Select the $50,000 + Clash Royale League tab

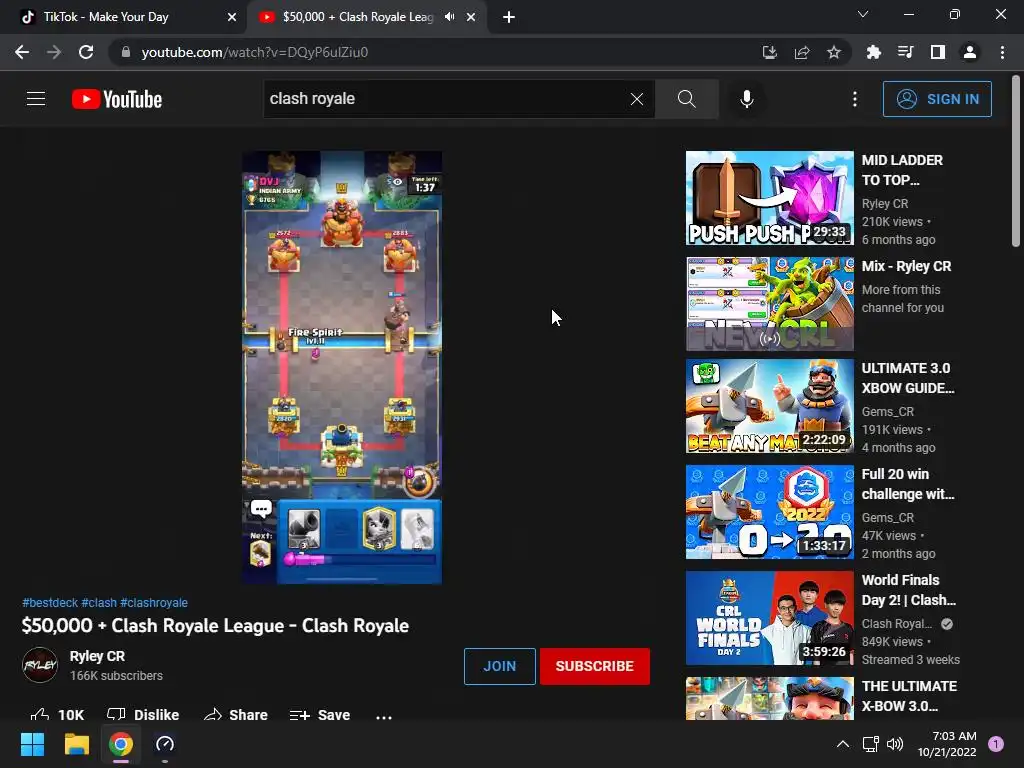coord(358,17)
